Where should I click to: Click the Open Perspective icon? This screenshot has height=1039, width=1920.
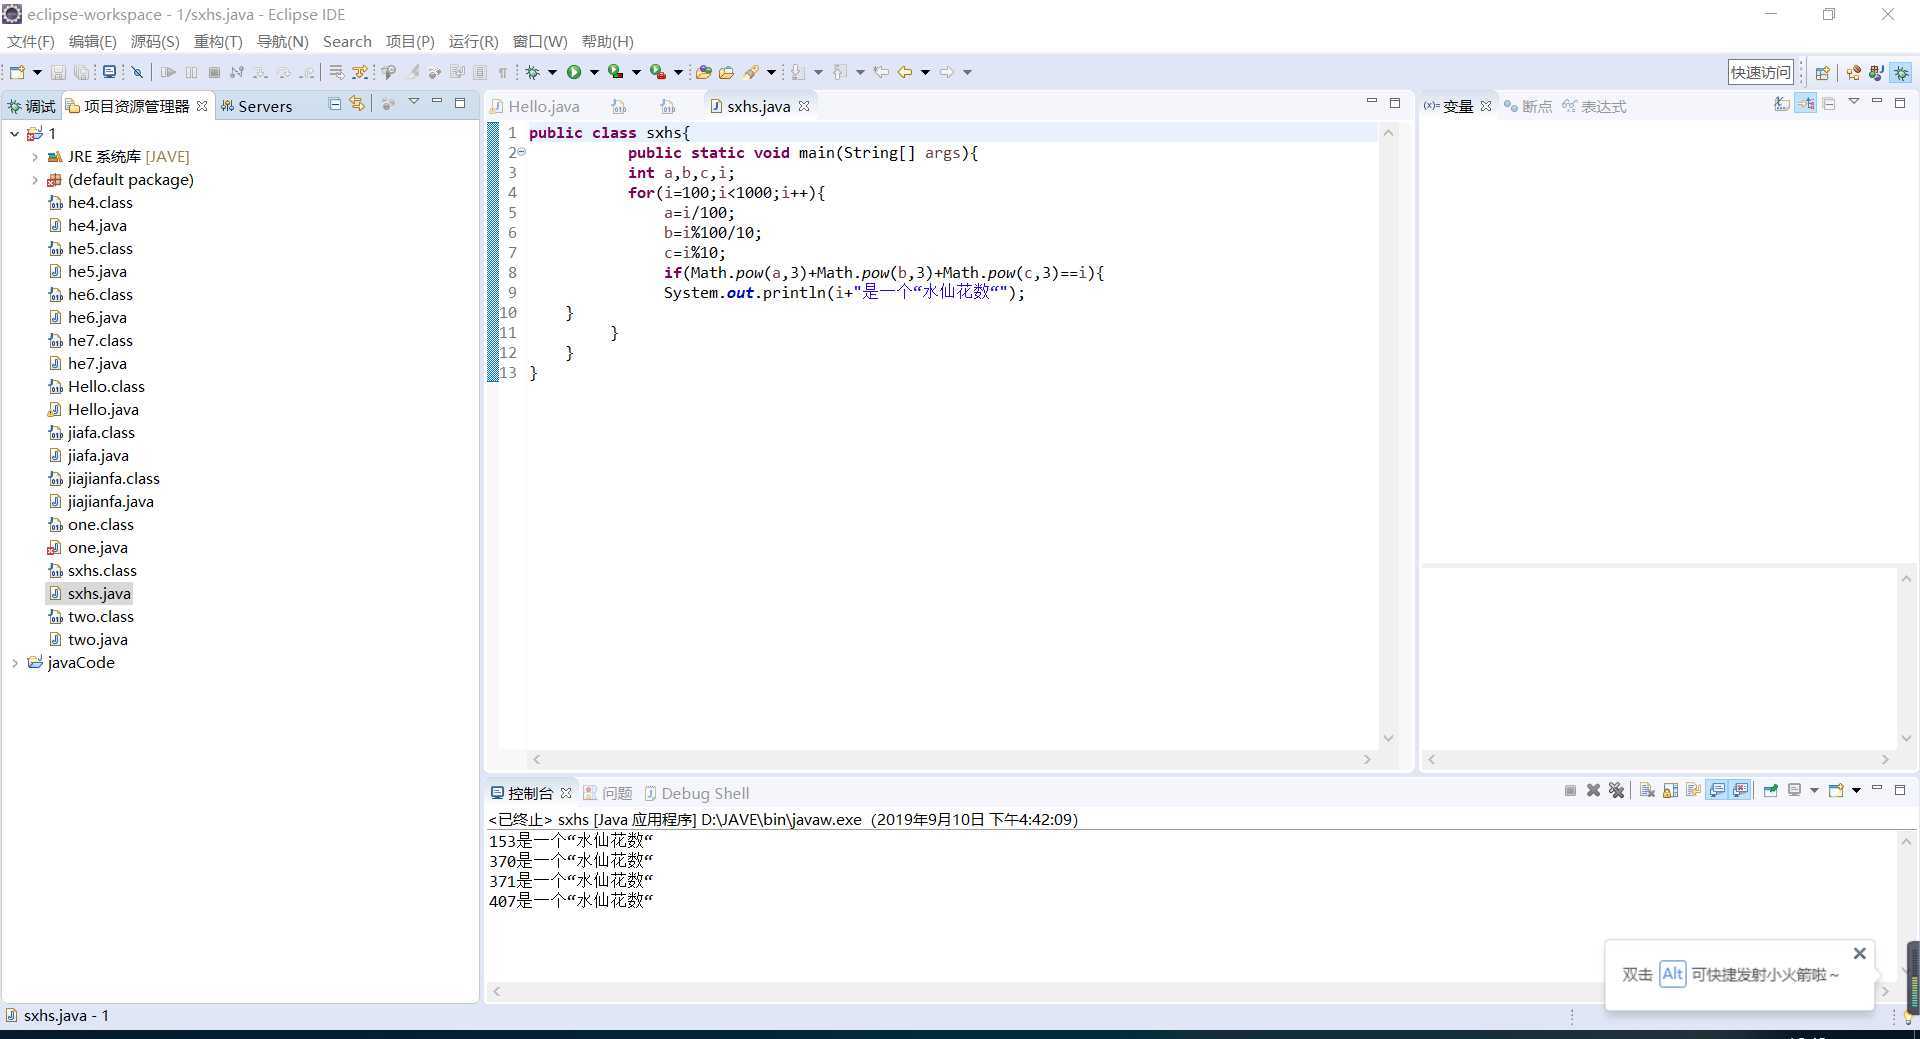[x=1822, y=72]
